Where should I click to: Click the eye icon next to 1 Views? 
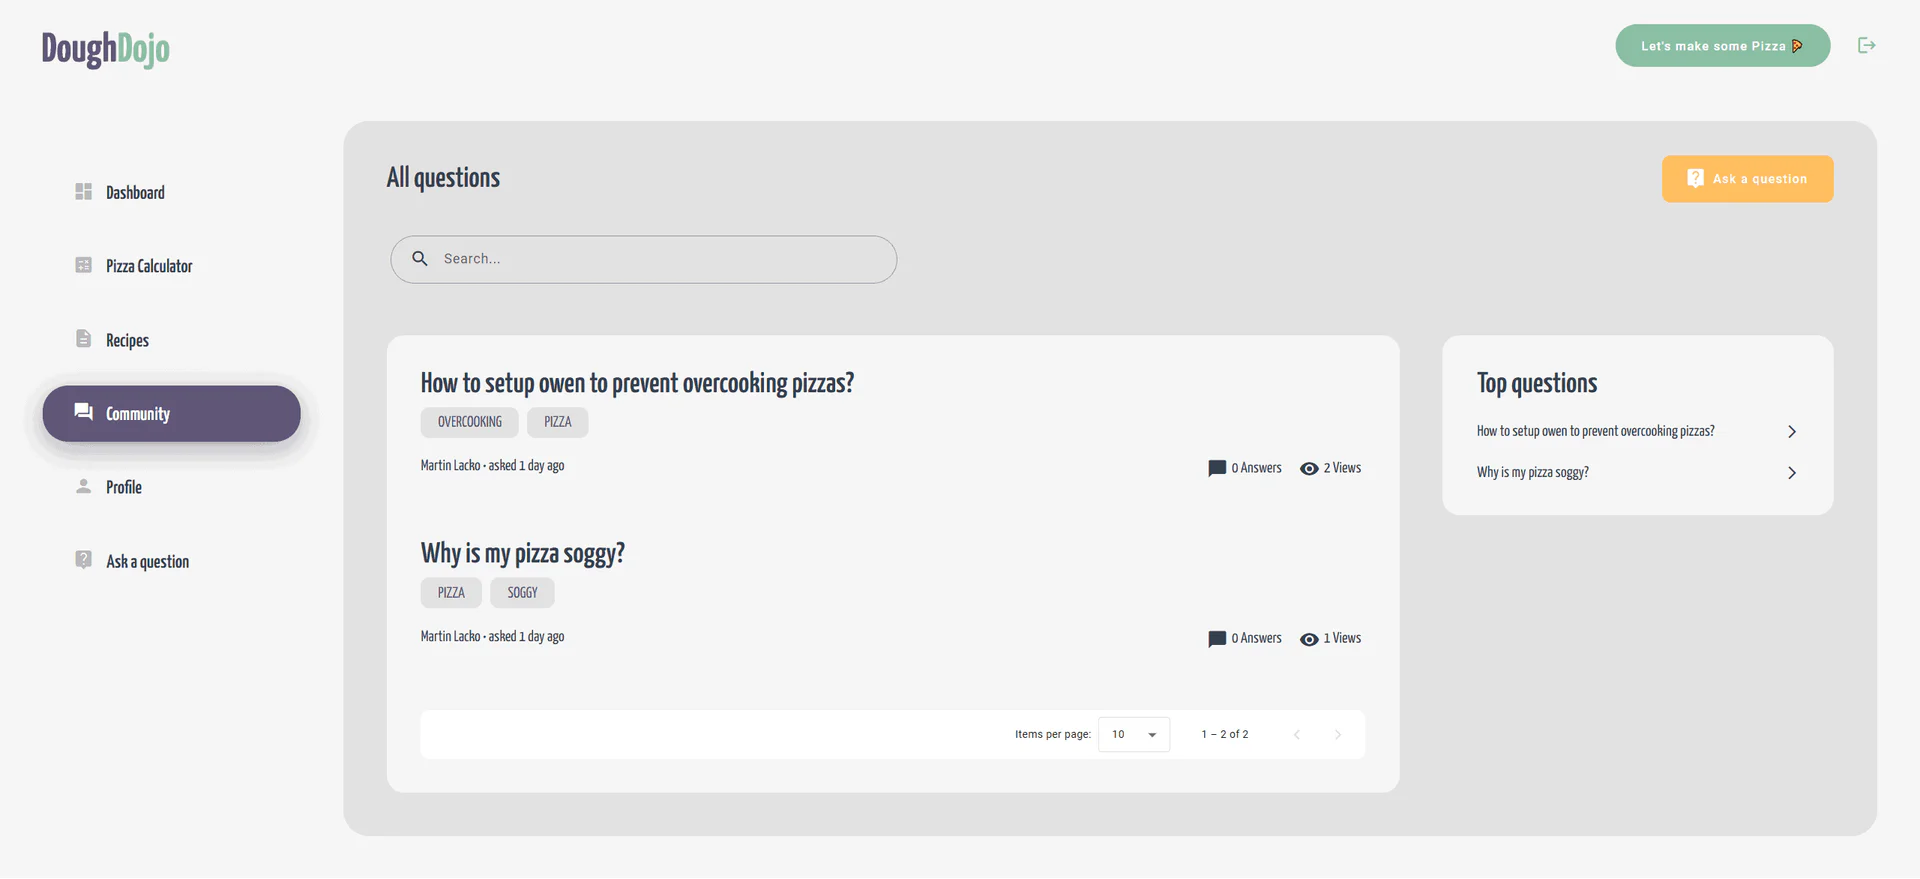click(1309, 638)
